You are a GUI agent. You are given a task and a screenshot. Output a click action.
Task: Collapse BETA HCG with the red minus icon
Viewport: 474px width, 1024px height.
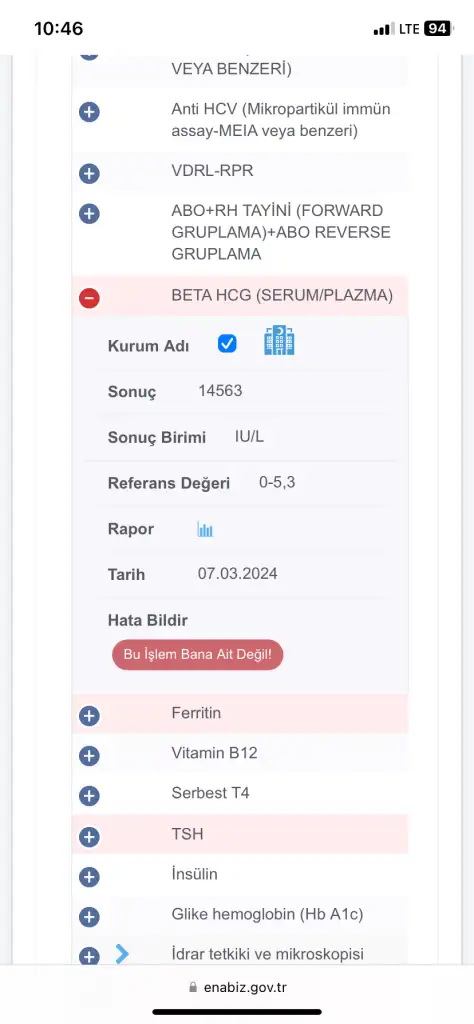click(89, 298)
